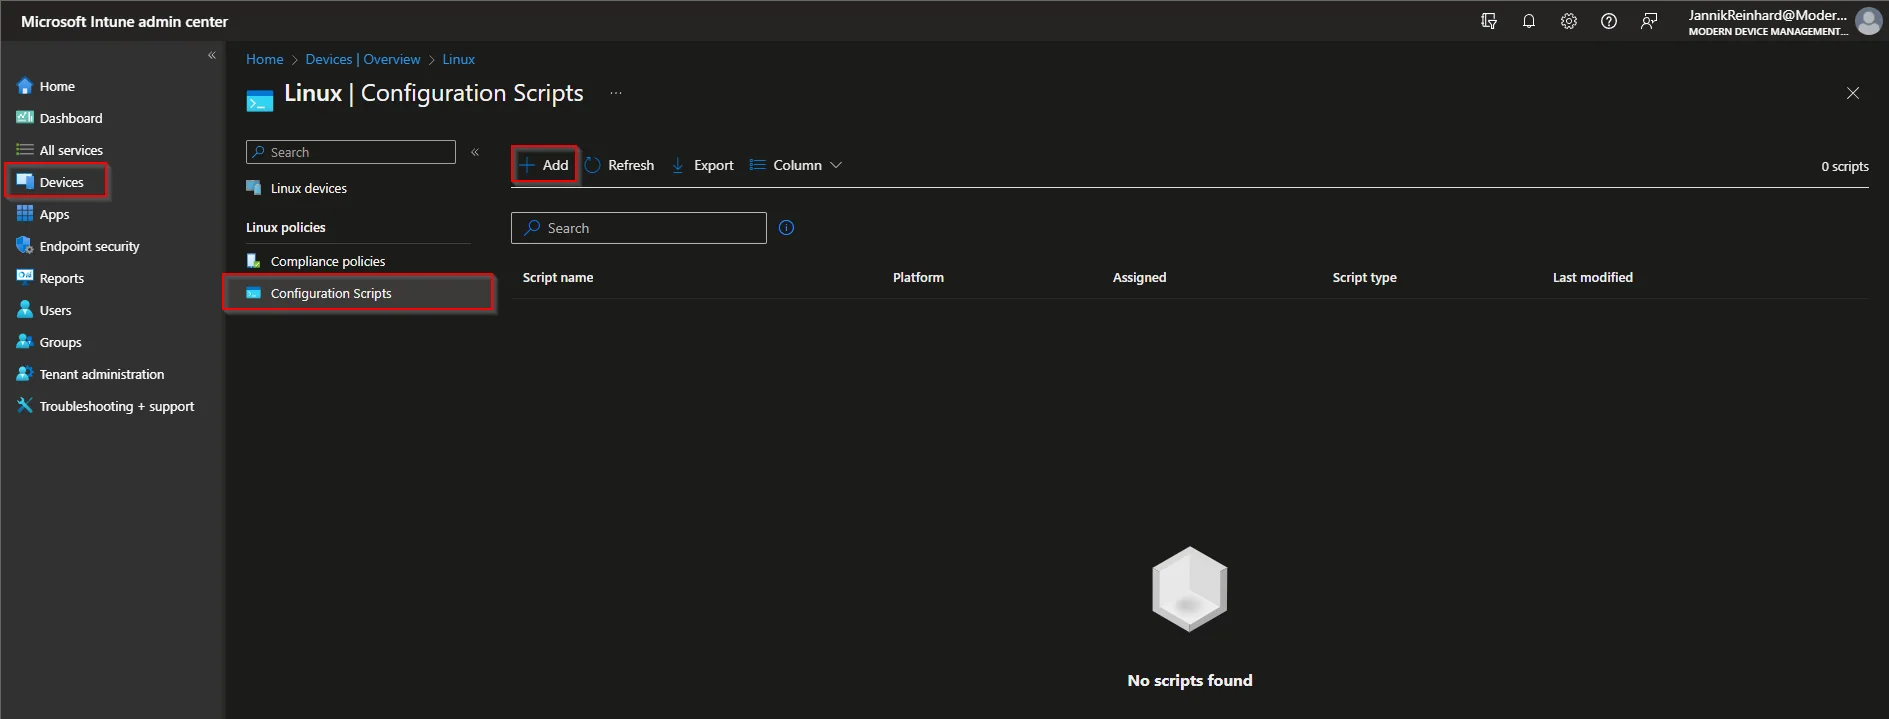
Task: Click Dashboard chart icon in sidebar
Action: tap(25, 118)
